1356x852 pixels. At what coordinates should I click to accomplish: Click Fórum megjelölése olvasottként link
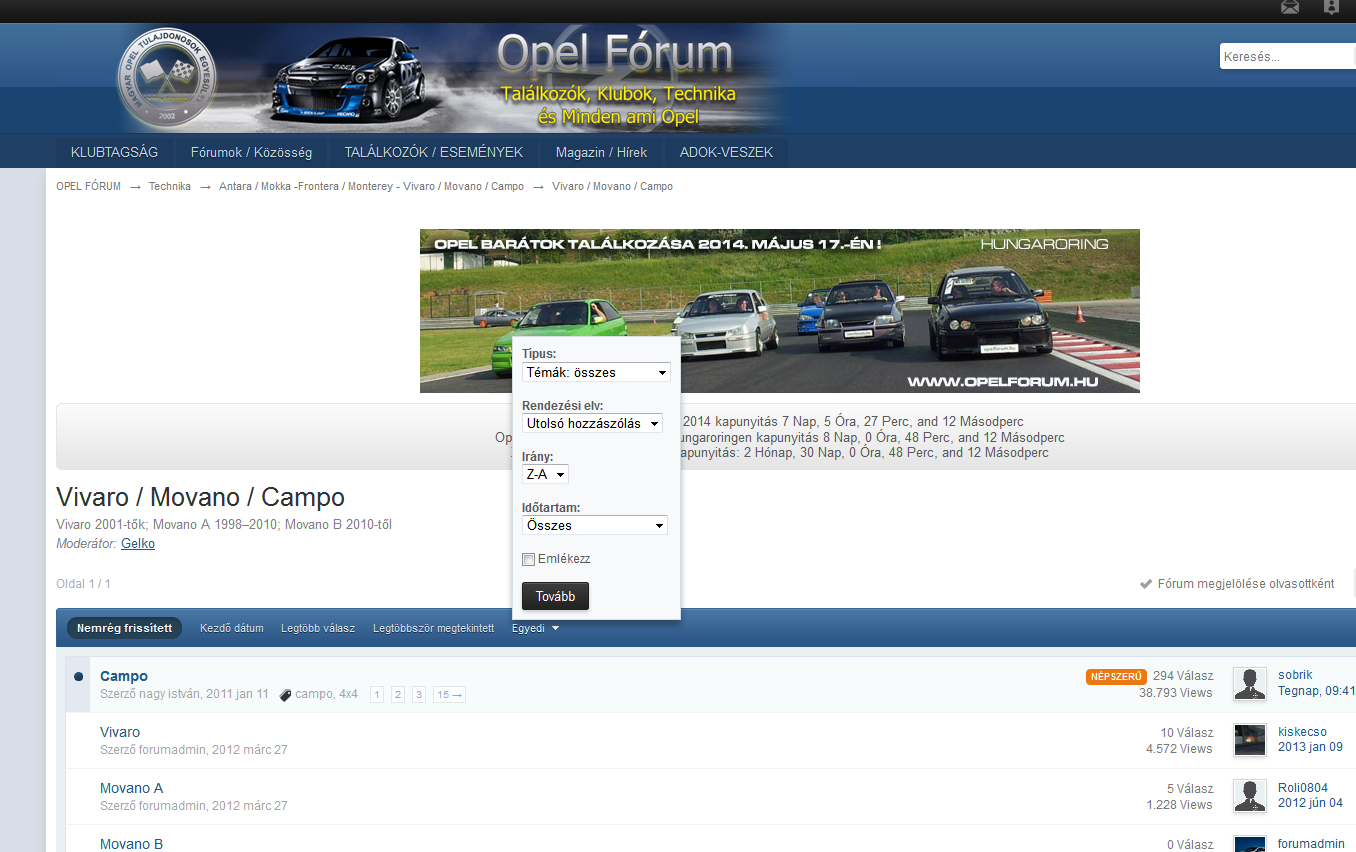pos(1246,584)
